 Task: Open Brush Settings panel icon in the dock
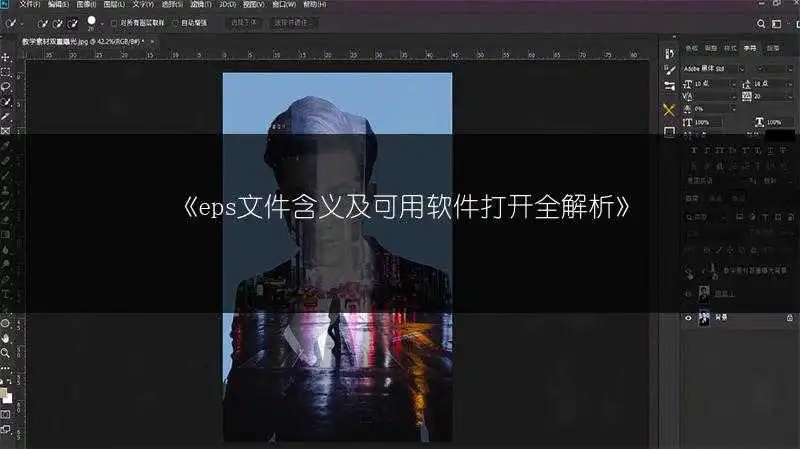(x=669, y=70)
